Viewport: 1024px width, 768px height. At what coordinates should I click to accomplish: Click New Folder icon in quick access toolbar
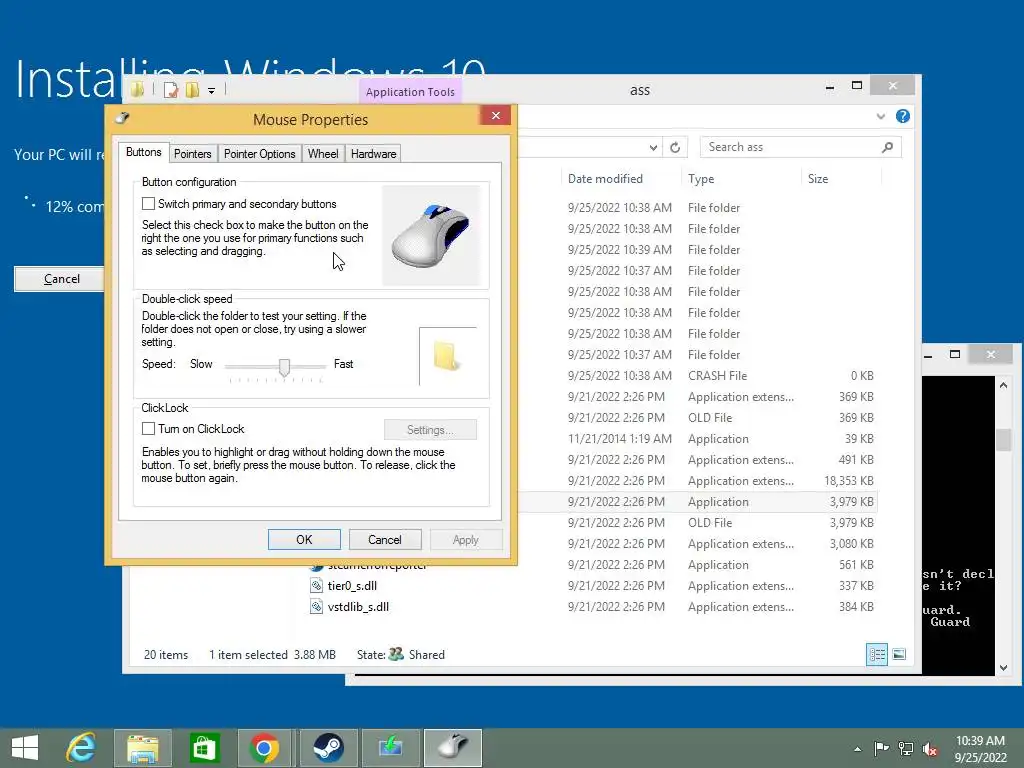pyautogui.click(x=192, y=90)
